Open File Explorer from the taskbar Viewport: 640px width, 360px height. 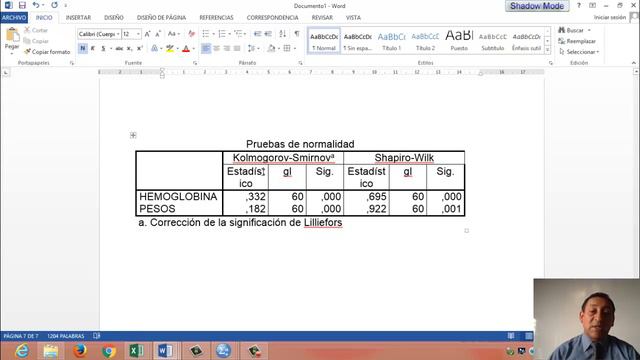tap(51, 351)
